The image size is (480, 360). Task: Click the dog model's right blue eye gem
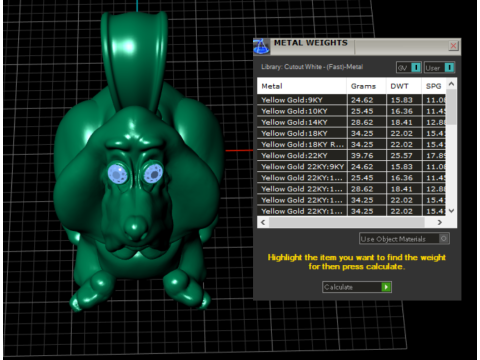coord(153,173)
